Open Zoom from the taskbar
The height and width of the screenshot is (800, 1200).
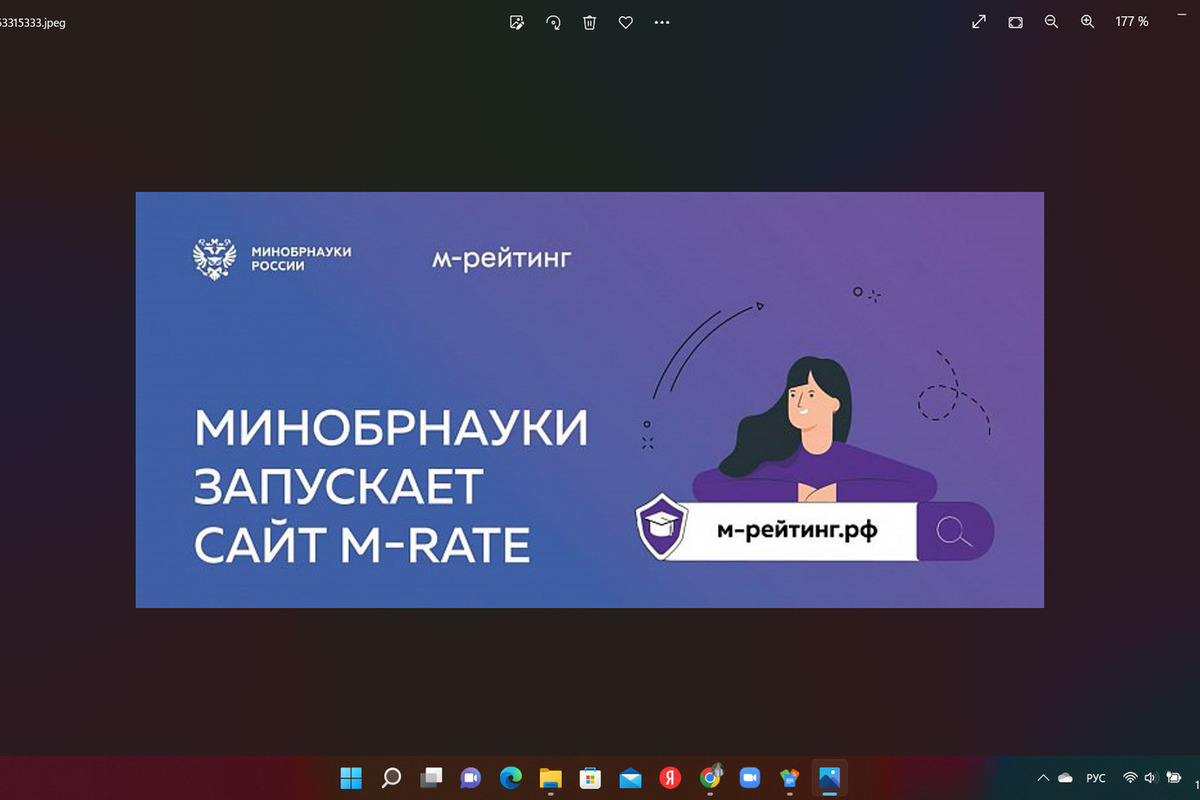(750, 777)
